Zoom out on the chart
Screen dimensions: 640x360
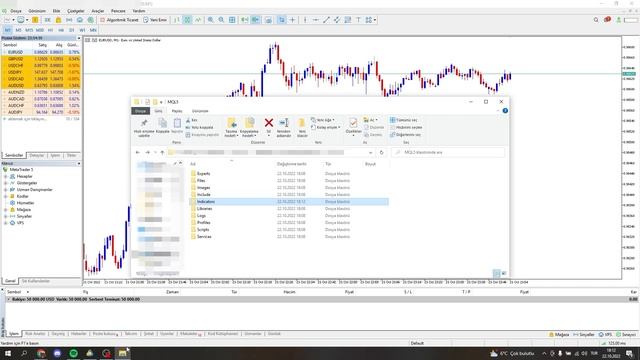pyautogui.click(x=221, y=20)
